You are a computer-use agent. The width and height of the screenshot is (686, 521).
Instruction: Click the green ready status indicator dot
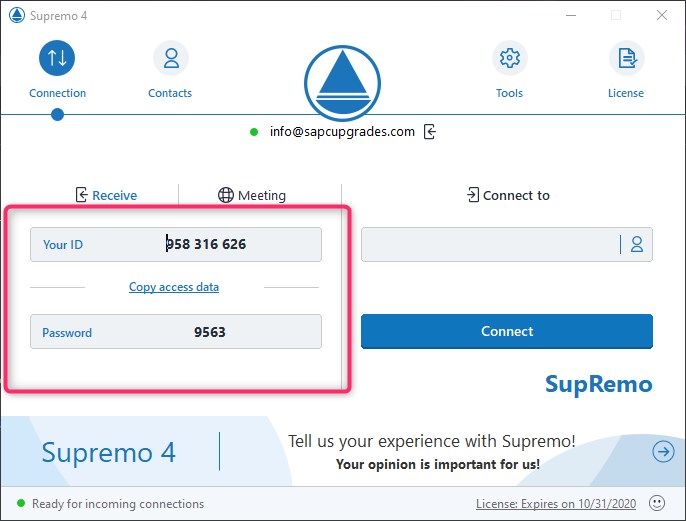pos(21,503)
